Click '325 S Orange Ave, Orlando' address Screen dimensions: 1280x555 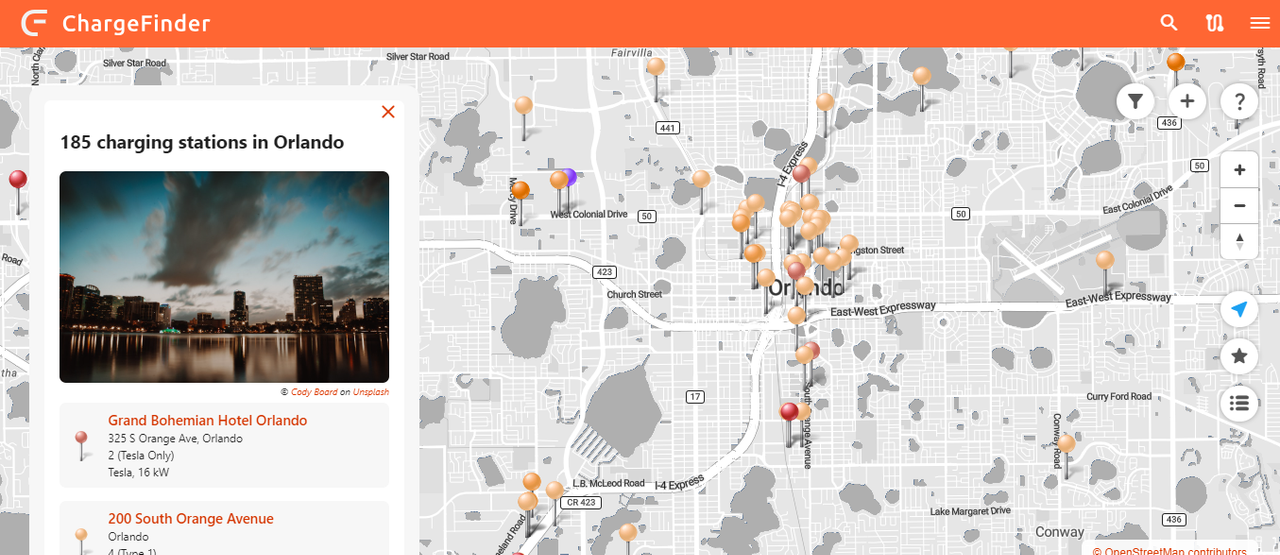tap(175, 439)
